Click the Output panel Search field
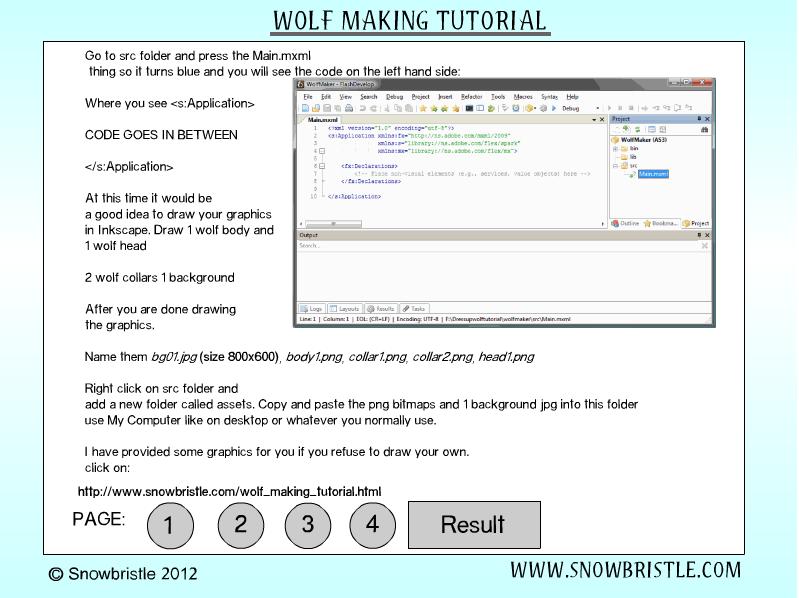799x598 pixels. click(x=499, y=246)
